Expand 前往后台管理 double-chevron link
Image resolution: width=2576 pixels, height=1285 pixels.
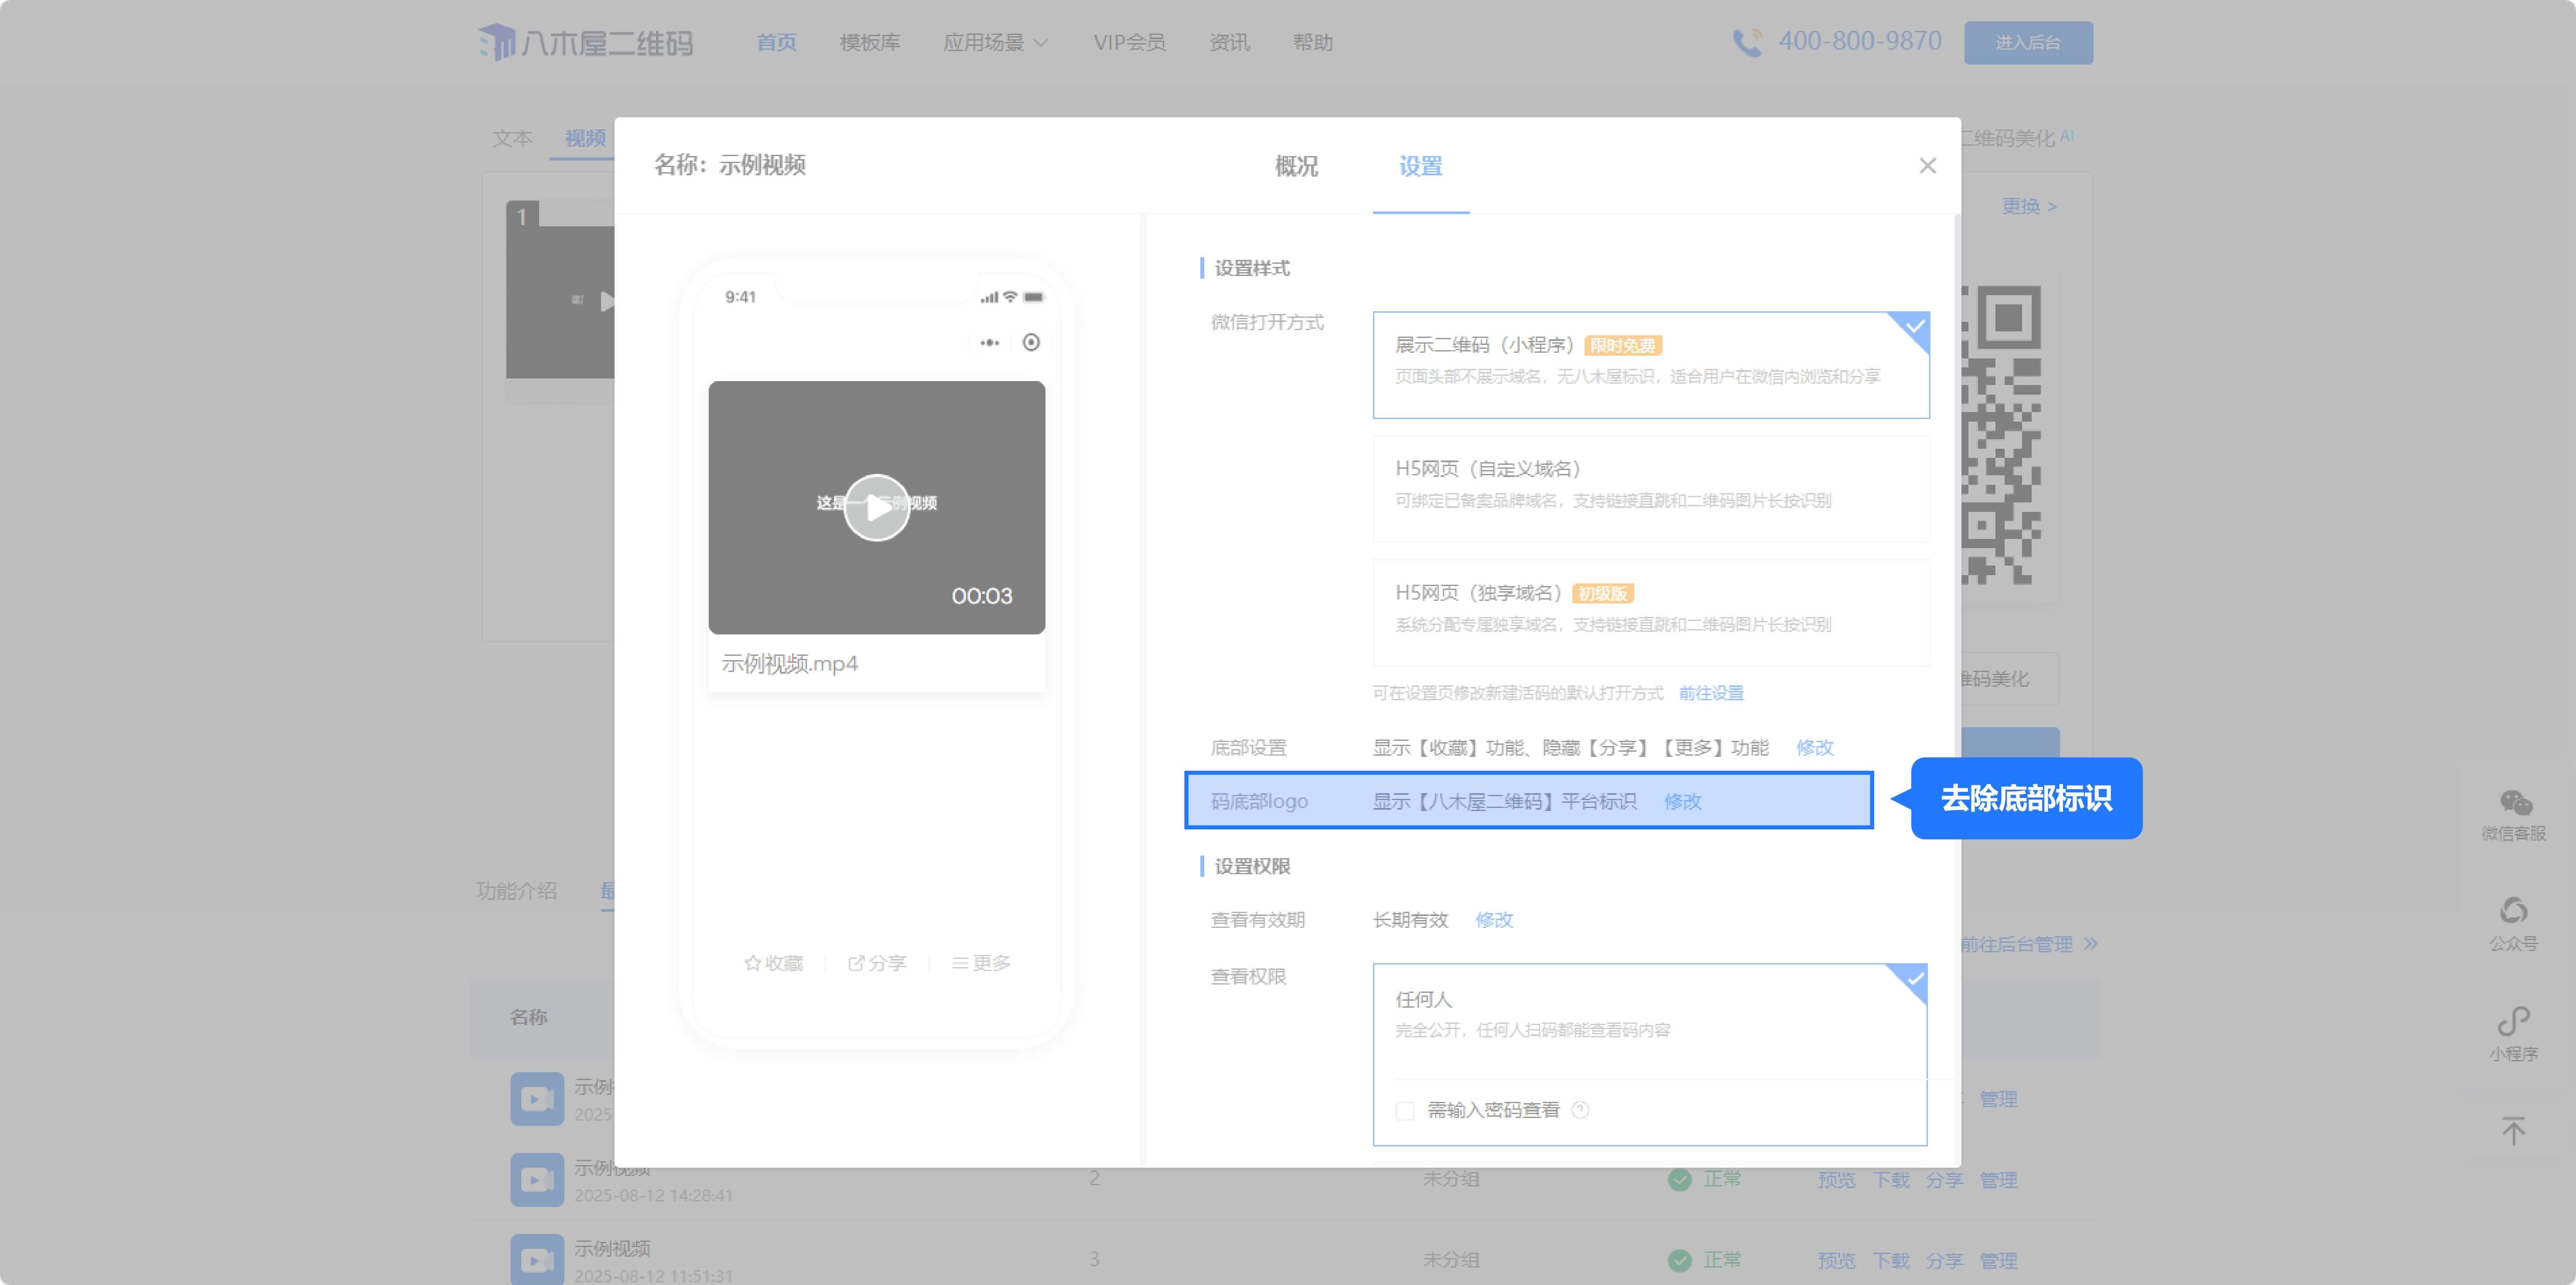tap(2090, 944)
